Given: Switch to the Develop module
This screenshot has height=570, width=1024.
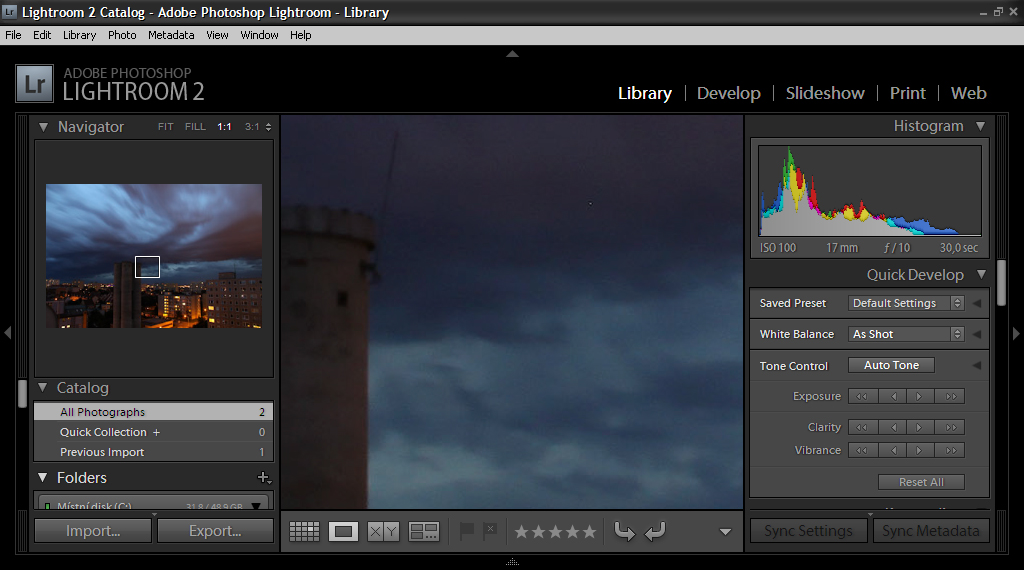Looking at the screenshot, I should point(728,93).
